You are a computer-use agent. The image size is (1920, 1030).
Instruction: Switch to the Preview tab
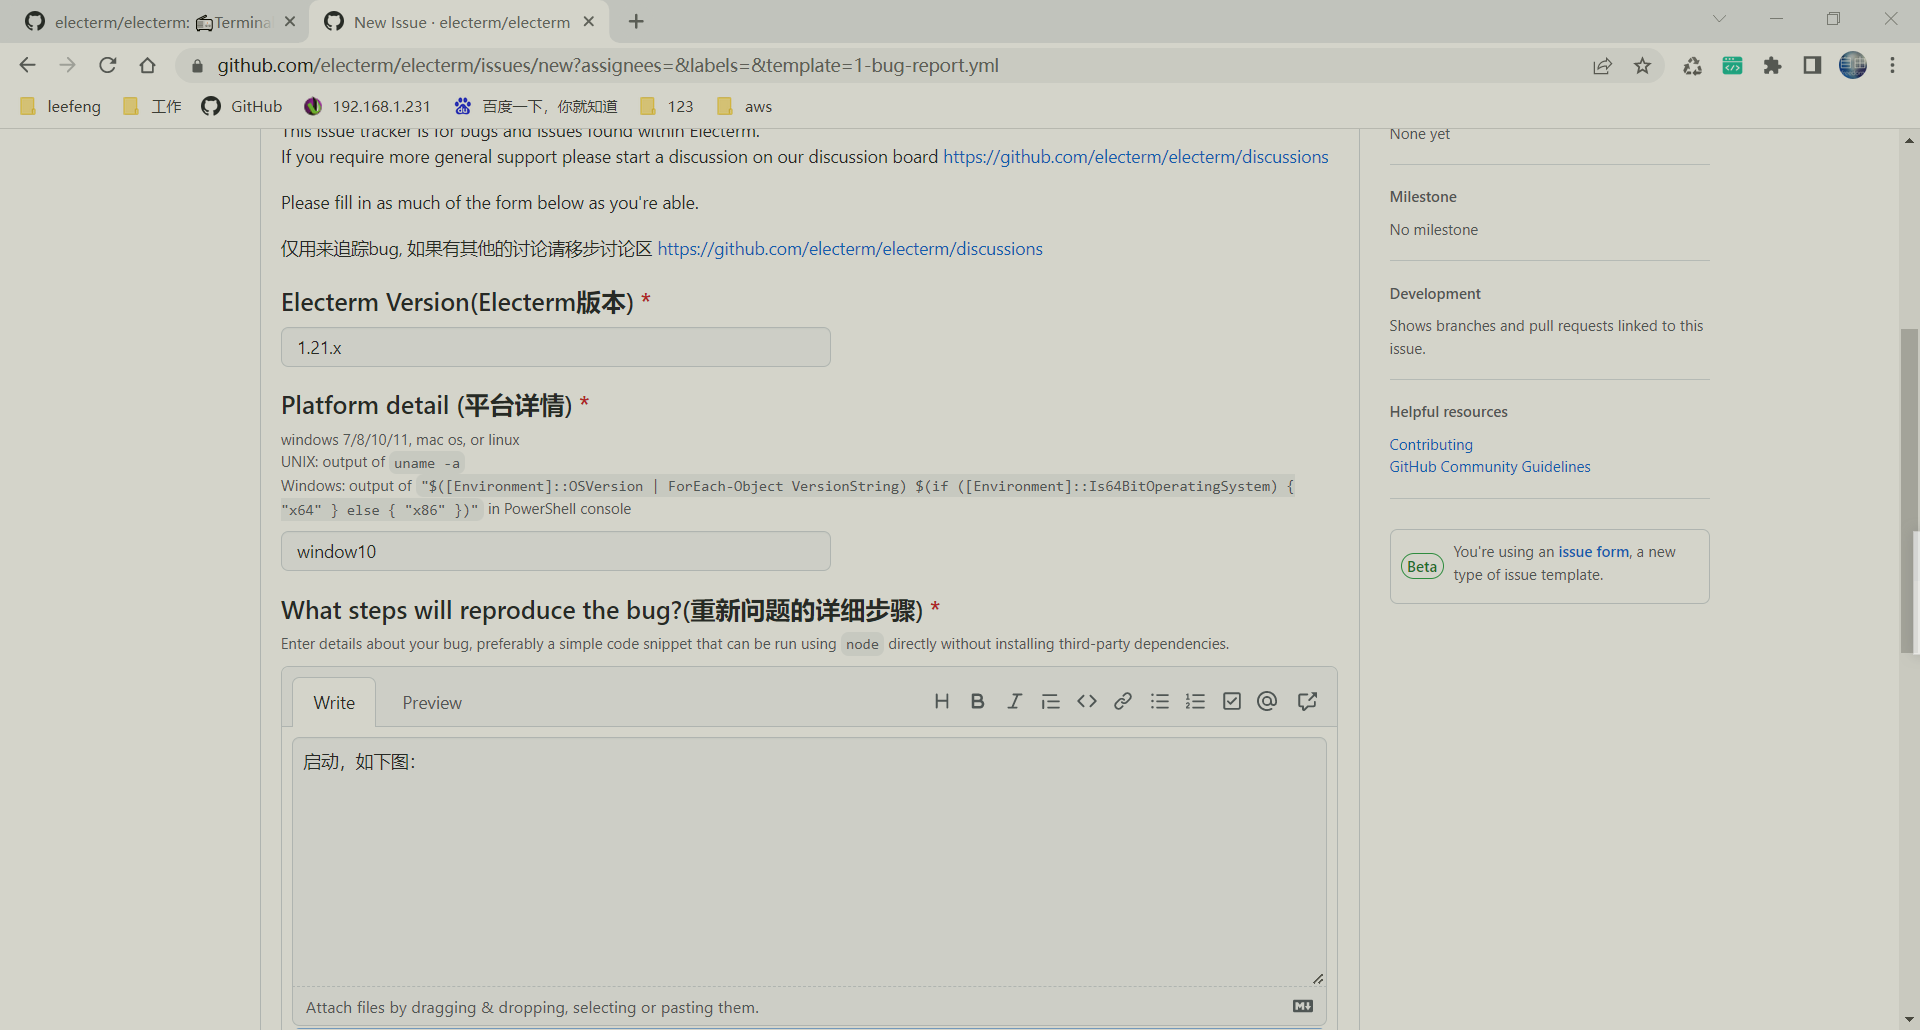(432, 702)
